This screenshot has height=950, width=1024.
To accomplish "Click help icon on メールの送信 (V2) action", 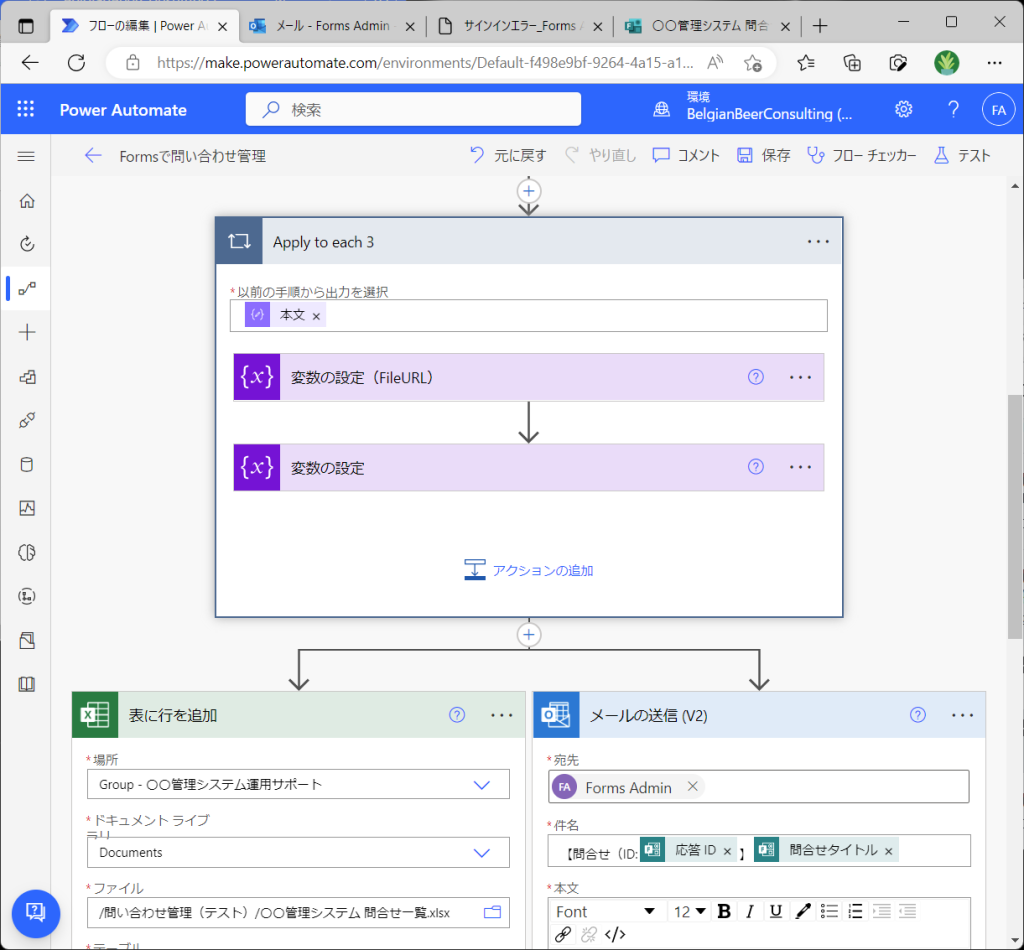I will click(918, 715).
